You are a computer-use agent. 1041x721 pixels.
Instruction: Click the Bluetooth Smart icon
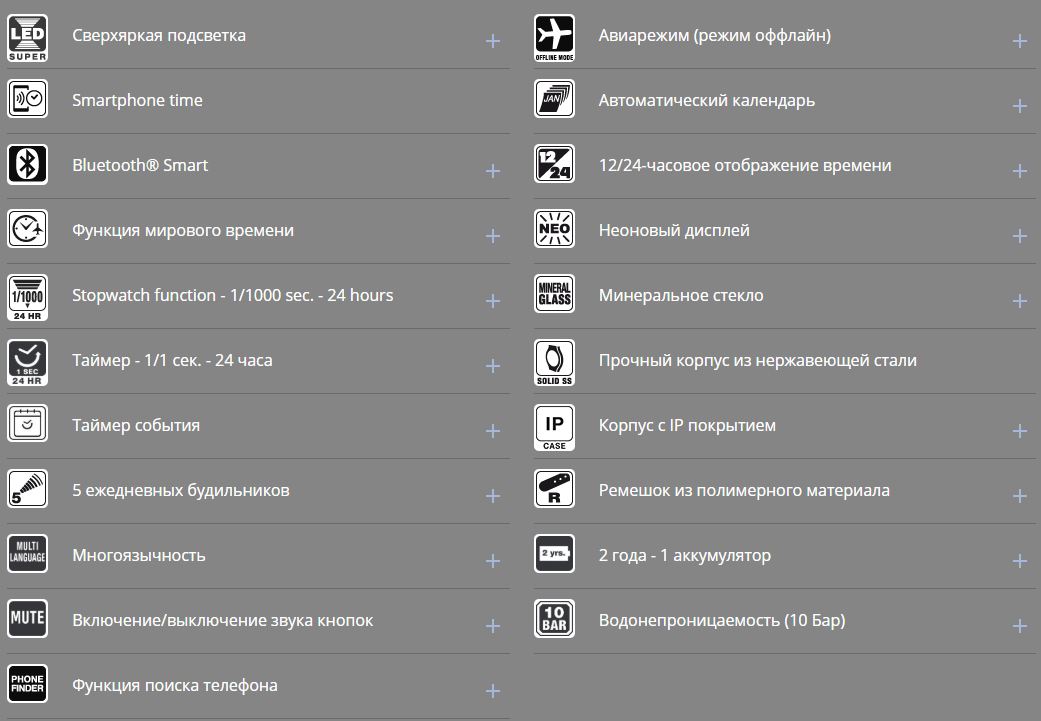click(x=28, y=165)
